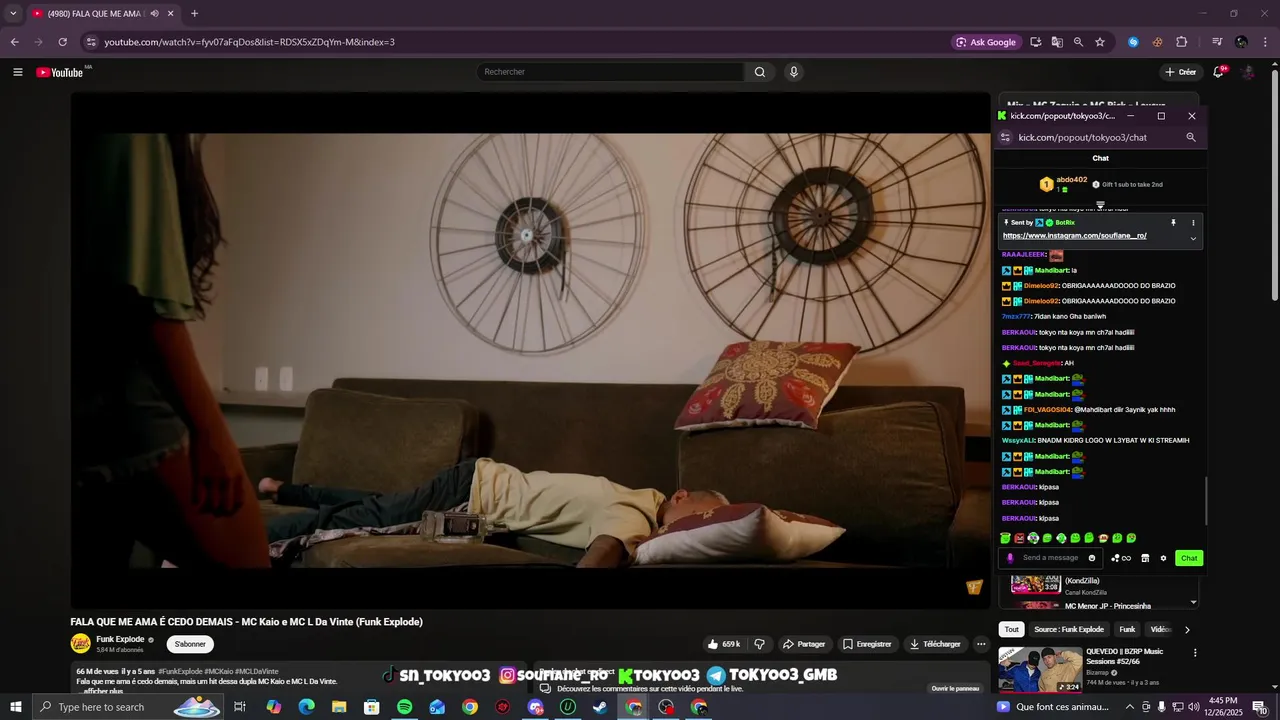The height and width of the screenshot is (720, 1280).
Task: Show hidden system tray icons
Action: (x=1129, y=707)
